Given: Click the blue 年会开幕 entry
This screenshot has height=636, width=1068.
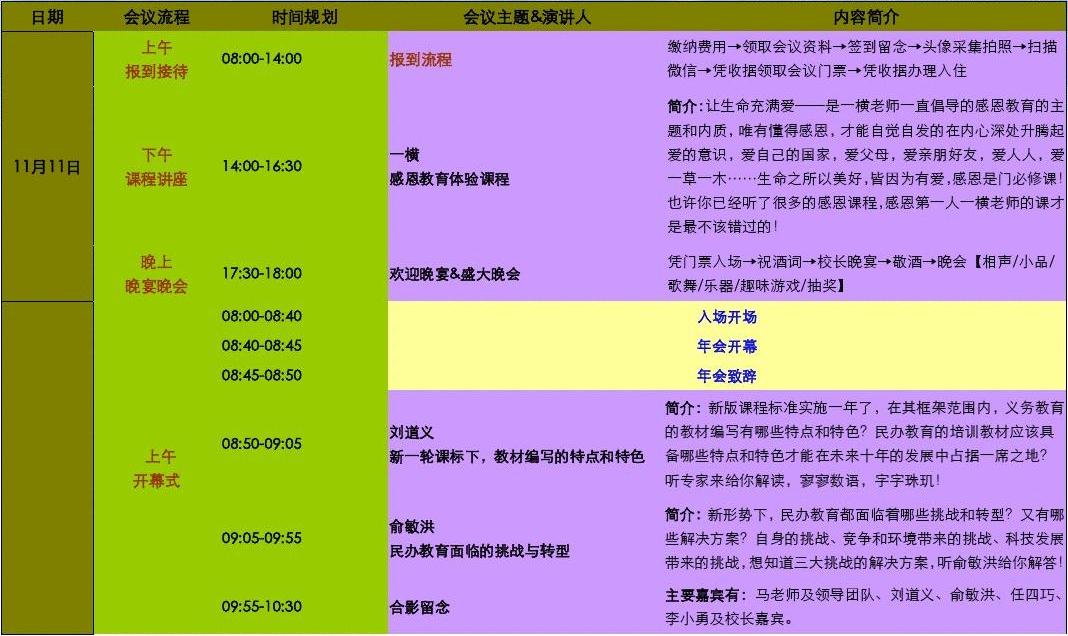Looking at the screenshot, I should 727,346.
